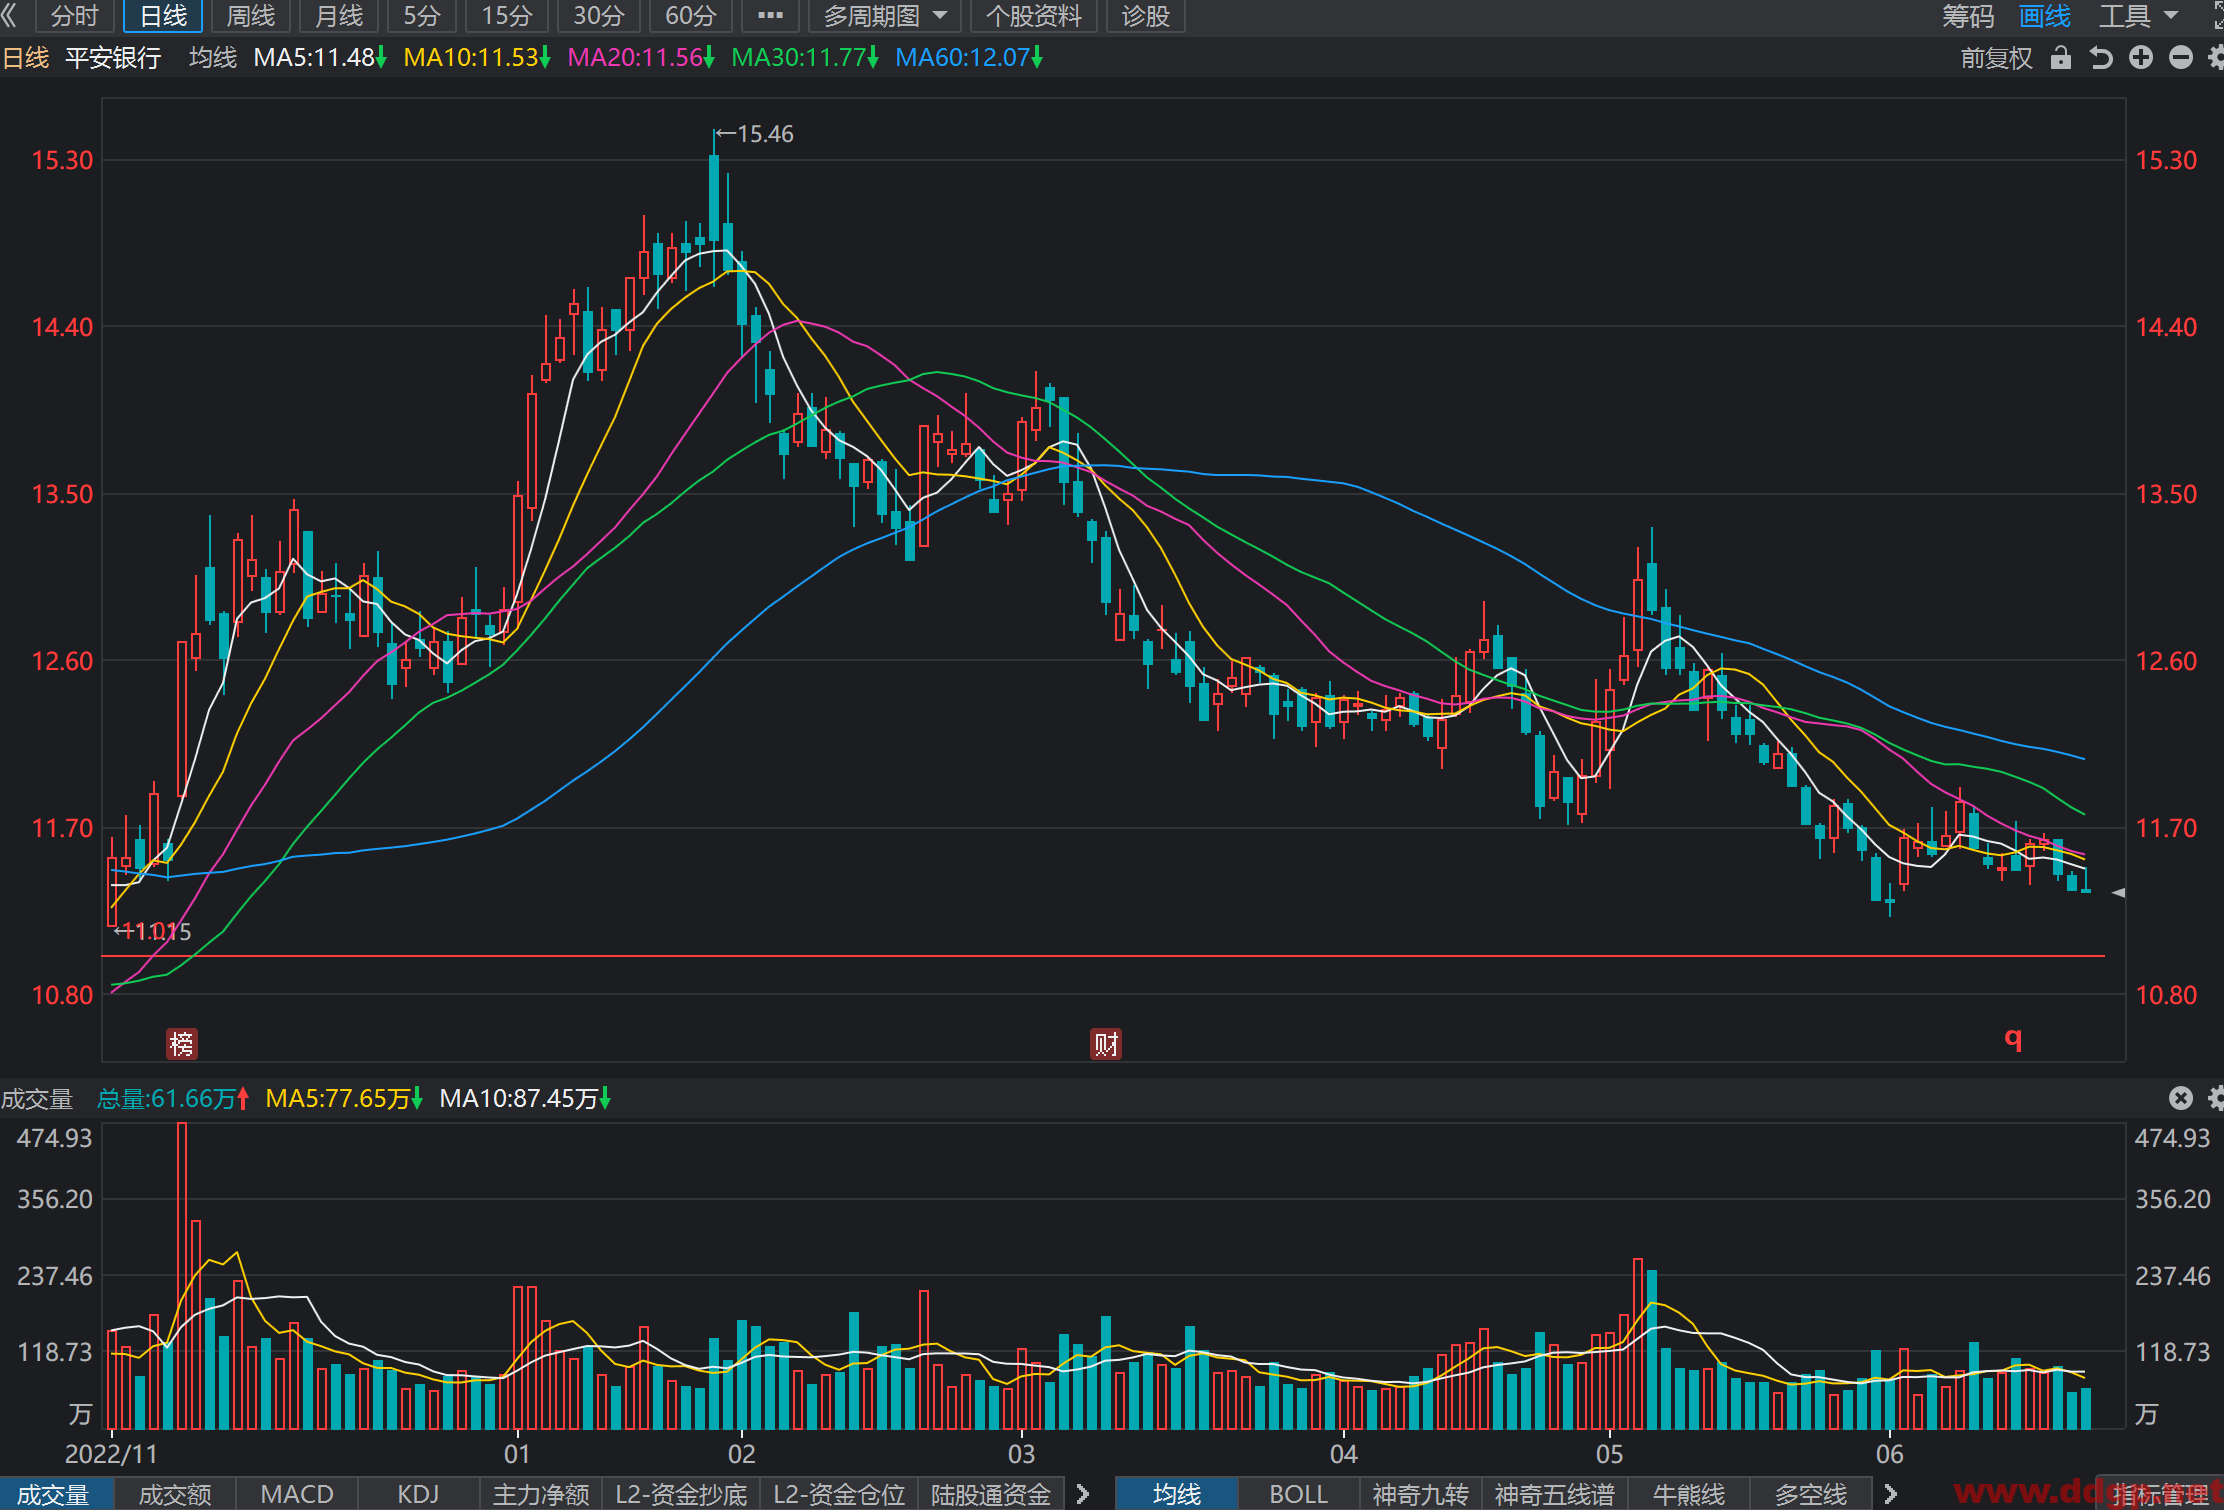
Task: Select the 30分 period tab
Action: pyautogui.click(x=598, y=16)
